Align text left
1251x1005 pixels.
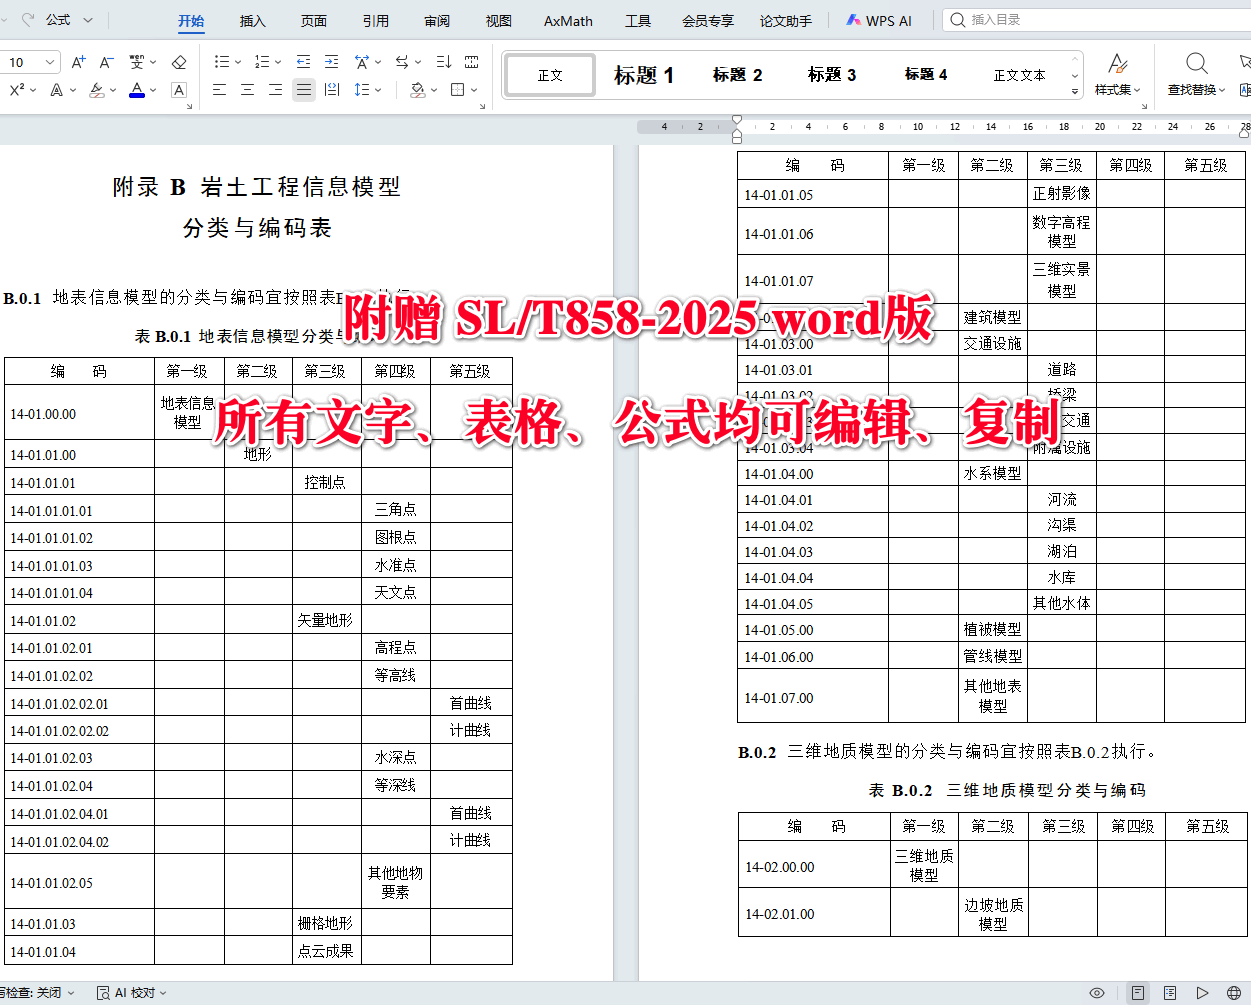coord(219,90)
